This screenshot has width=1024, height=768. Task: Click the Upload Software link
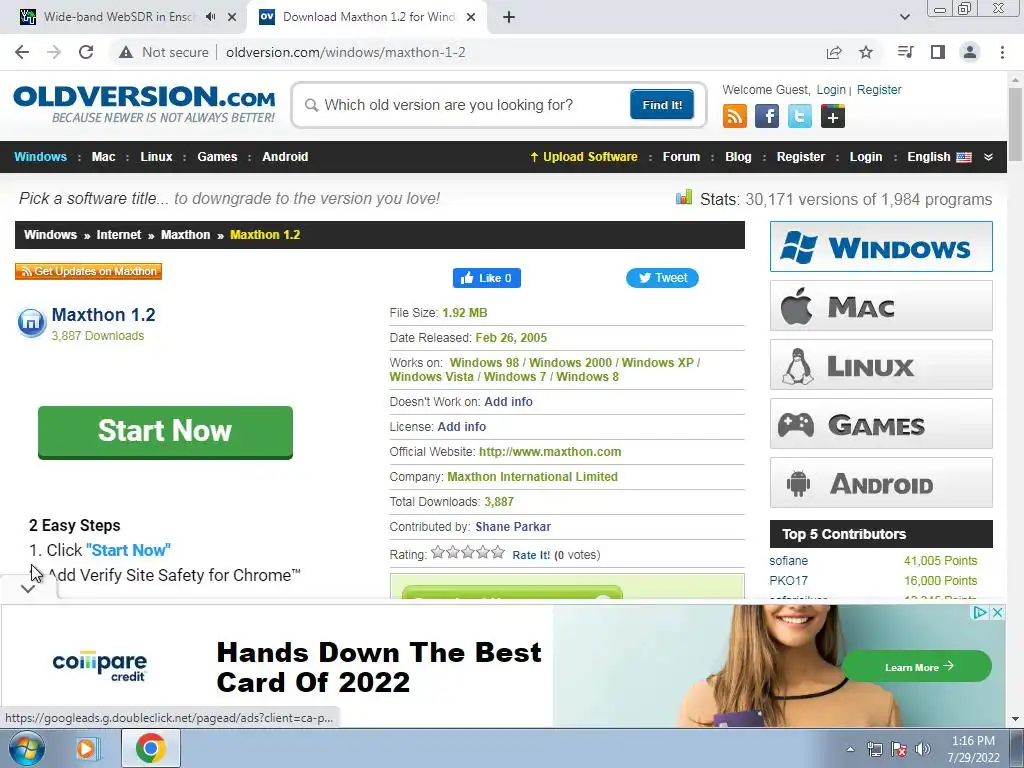(x=584, y=157)
